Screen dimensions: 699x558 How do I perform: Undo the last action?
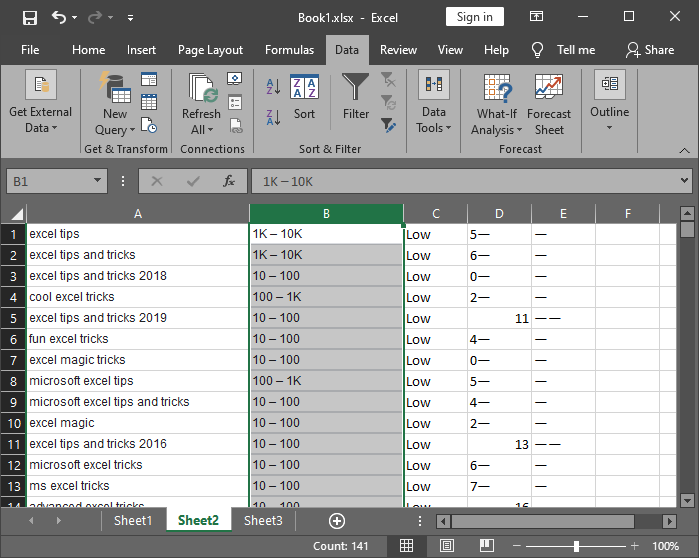pyautogui.click(x=58, y=17)
